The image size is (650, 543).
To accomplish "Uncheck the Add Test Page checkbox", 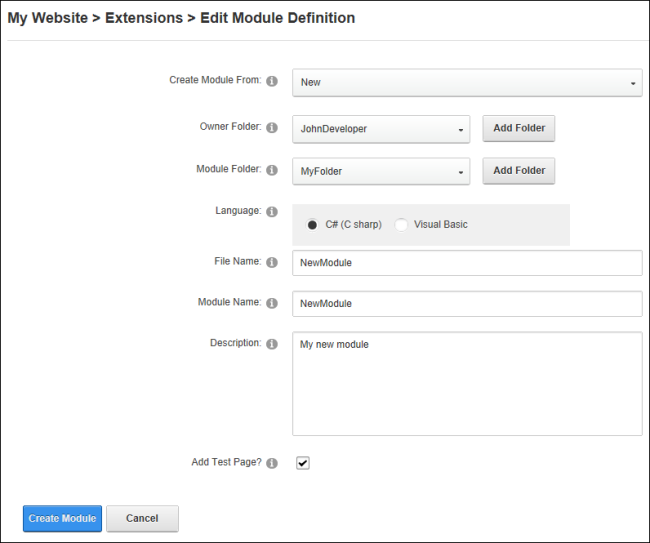I will [303, 463].
